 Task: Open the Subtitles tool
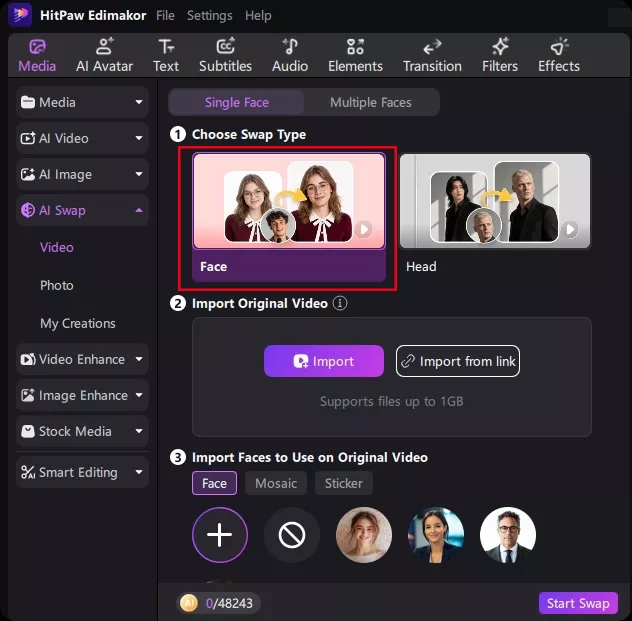pos(225,56)
